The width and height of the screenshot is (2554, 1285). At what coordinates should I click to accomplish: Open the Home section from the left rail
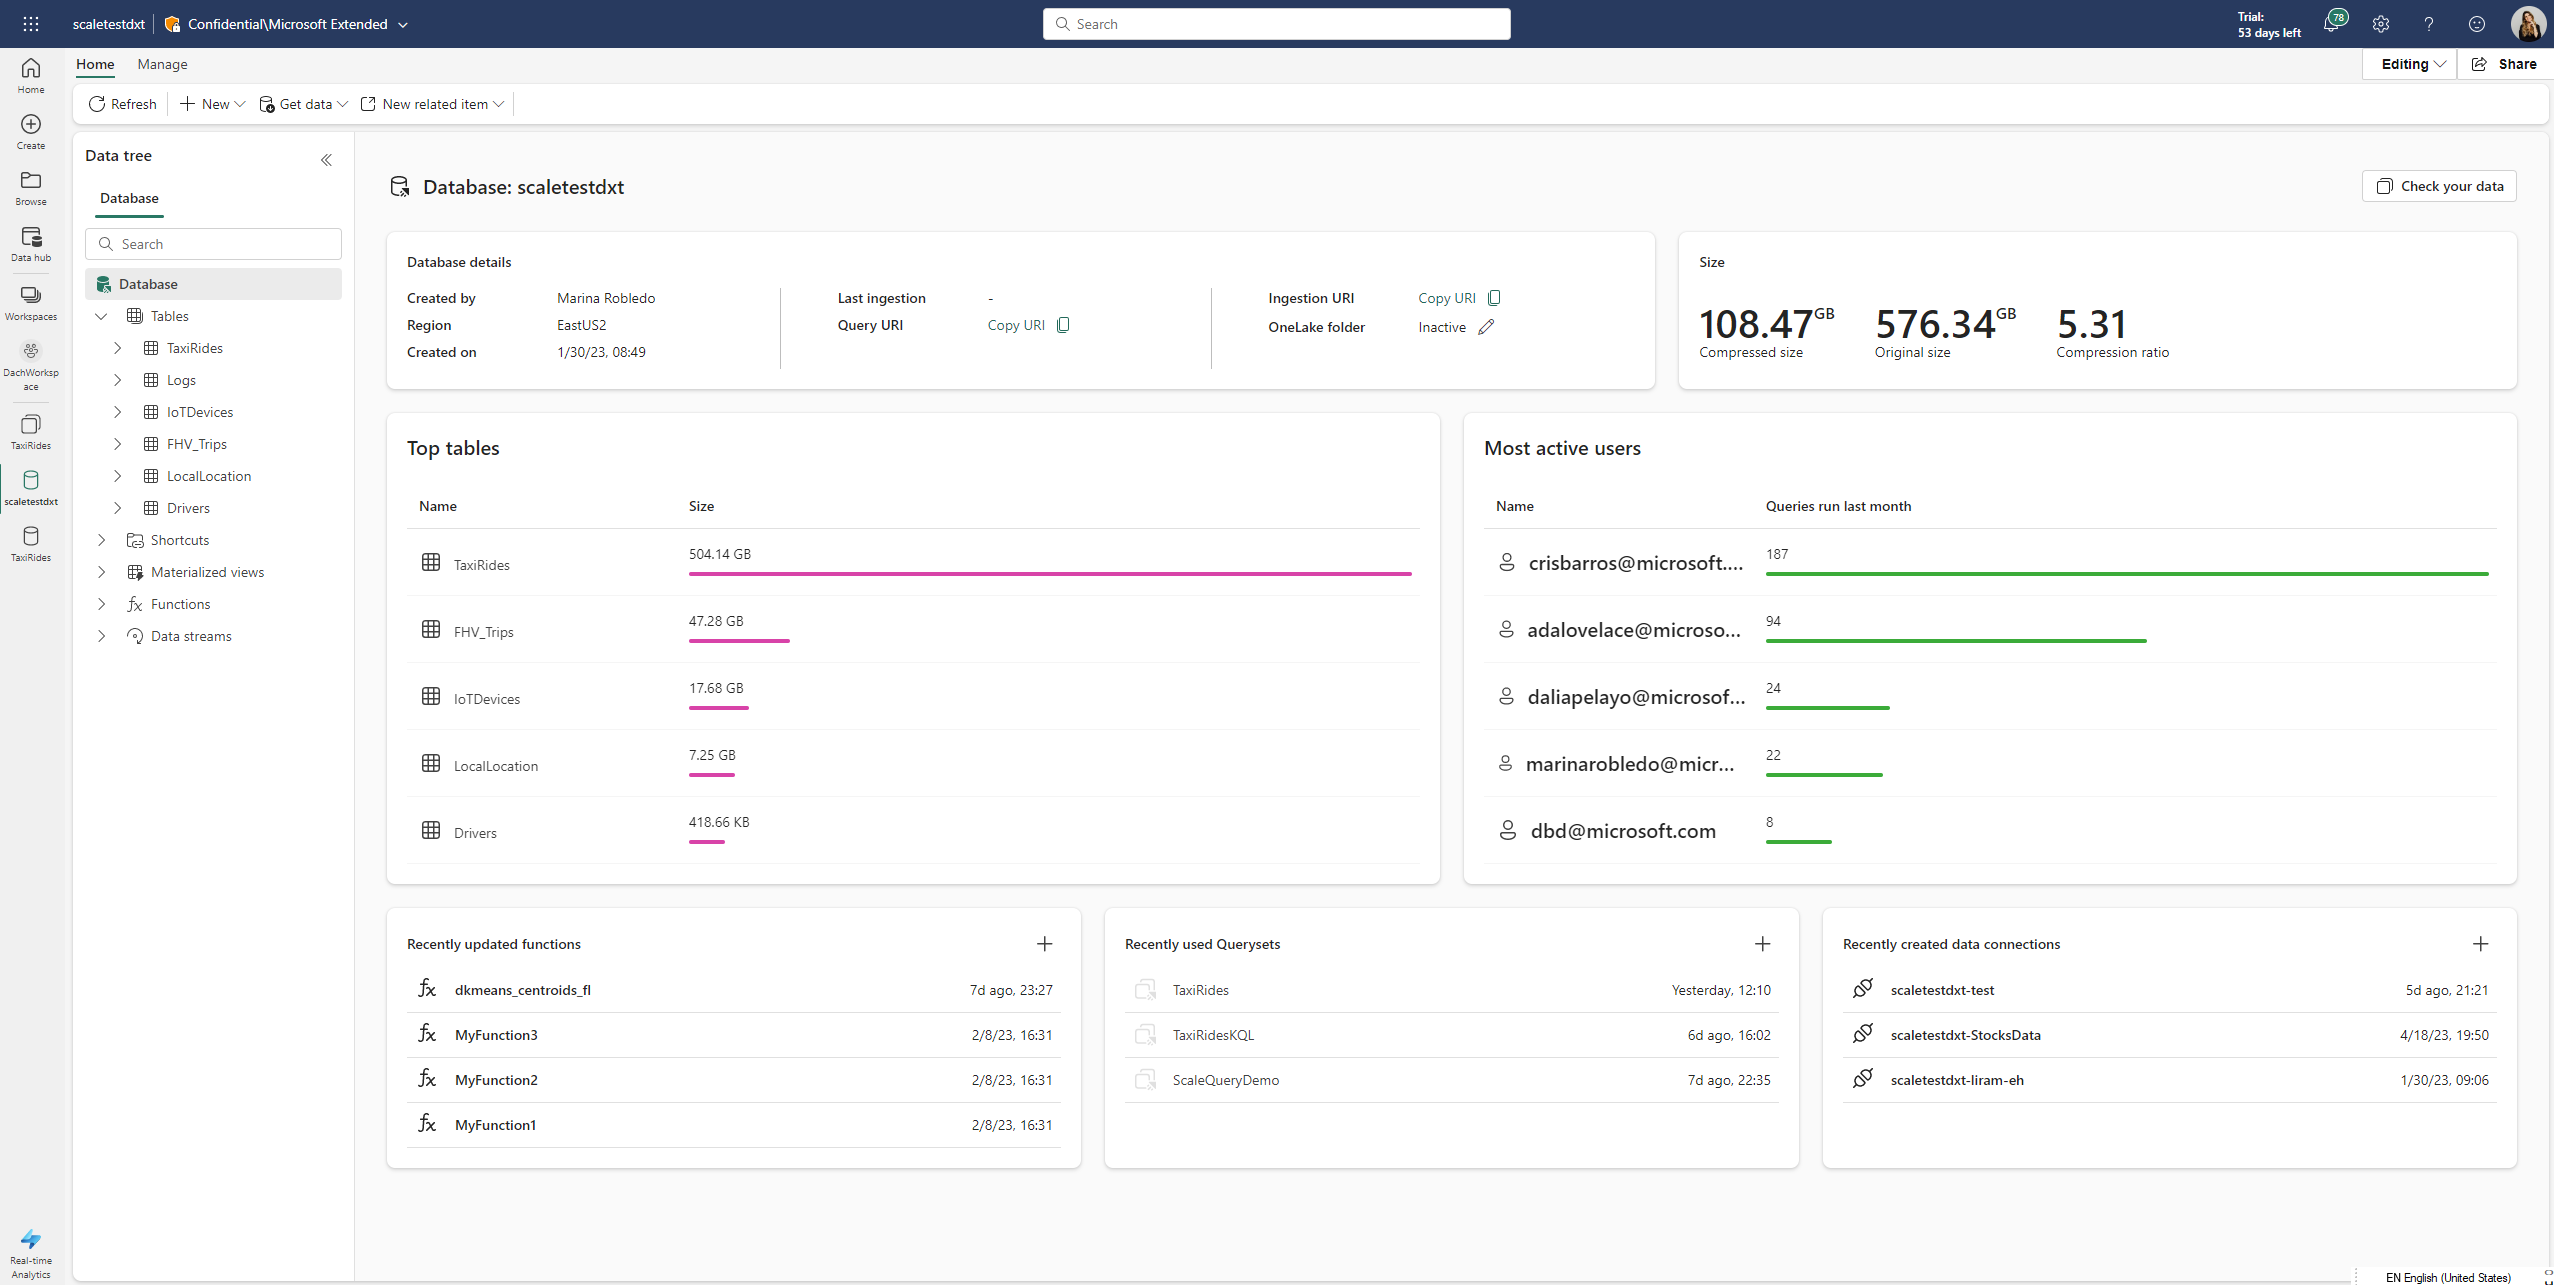pyautogui.click(x=30, y=74)
